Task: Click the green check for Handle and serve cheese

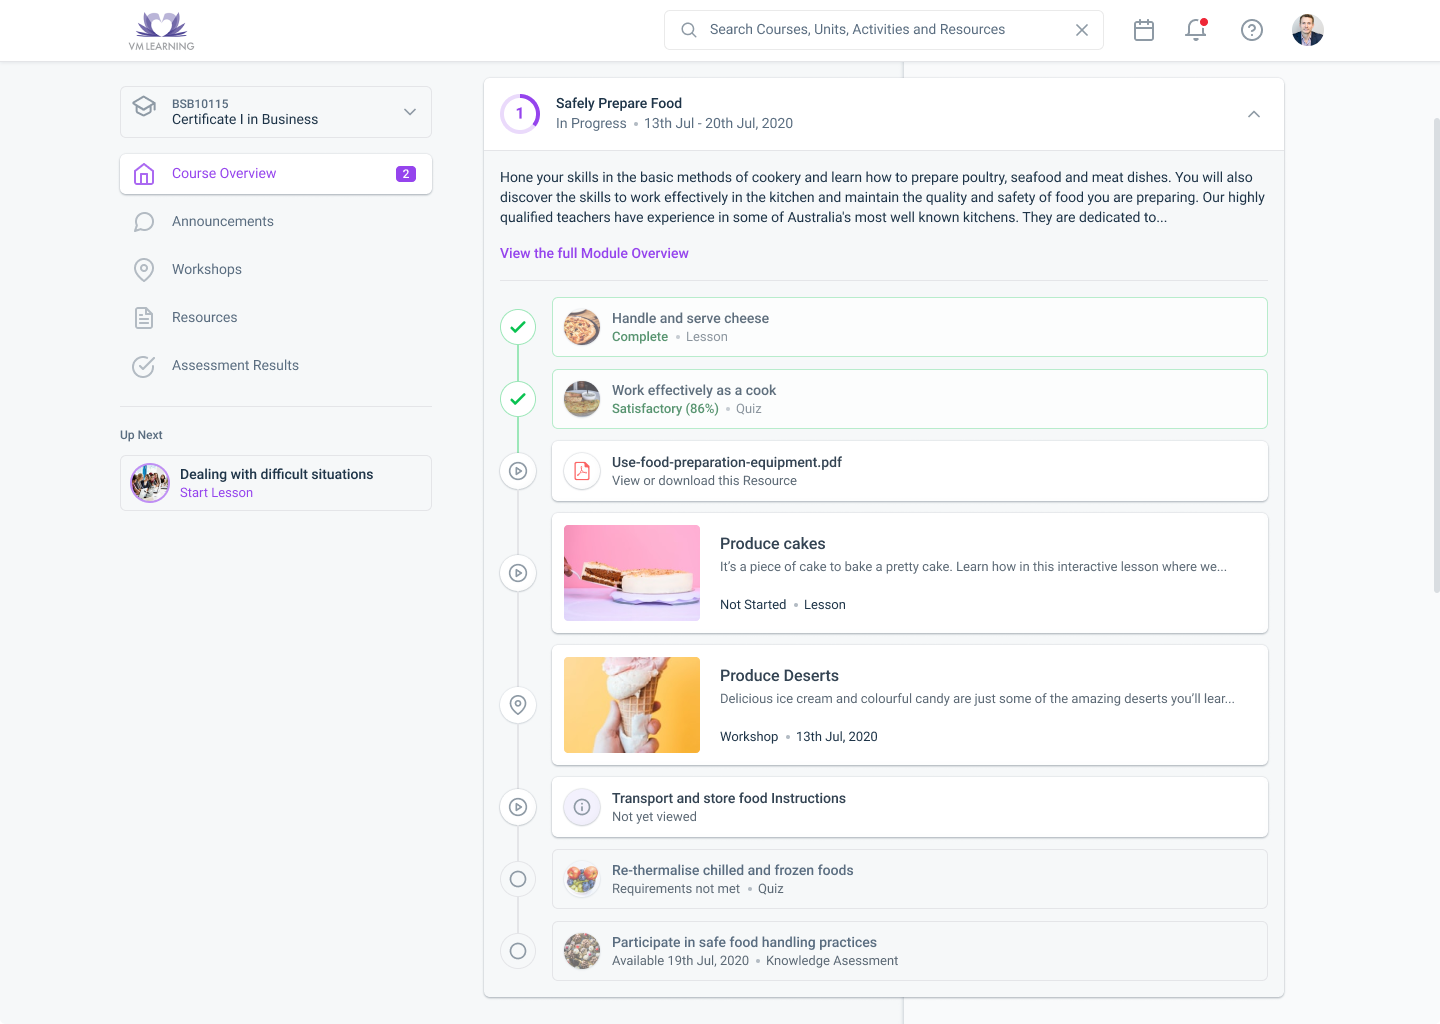Action: coord(517,327)
